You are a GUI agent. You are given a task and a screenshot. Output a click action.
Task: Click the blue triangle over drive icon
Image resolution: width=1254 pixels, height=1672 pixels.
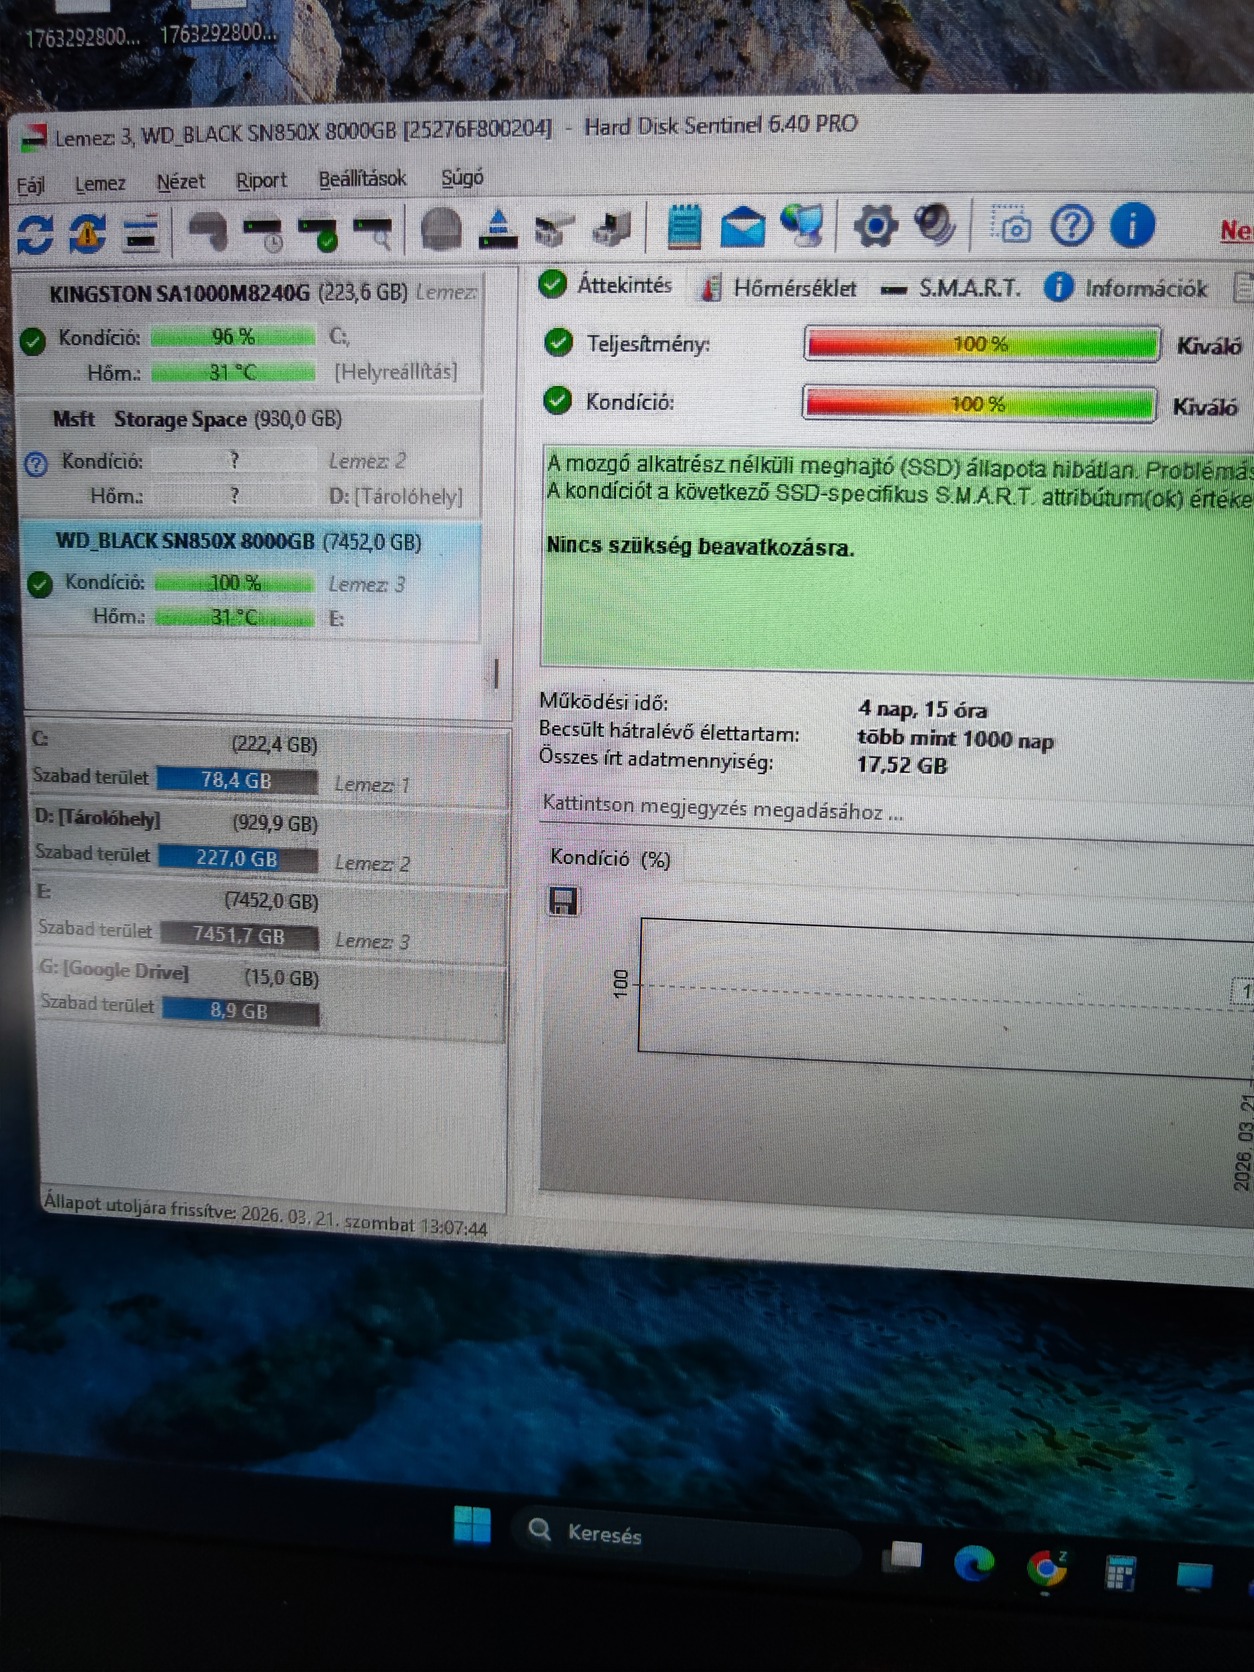click(498, 229)
